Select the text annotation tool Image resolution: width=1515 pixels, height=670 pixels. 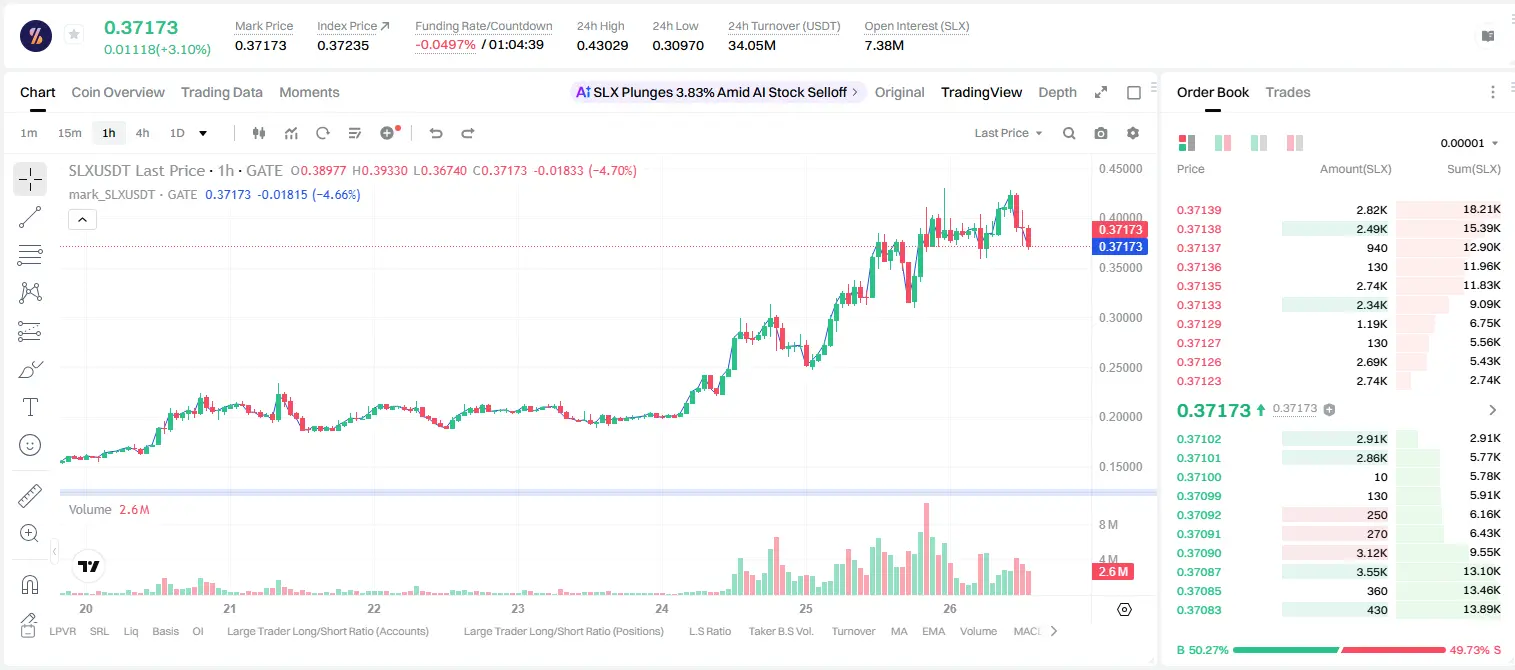[30, 407]
